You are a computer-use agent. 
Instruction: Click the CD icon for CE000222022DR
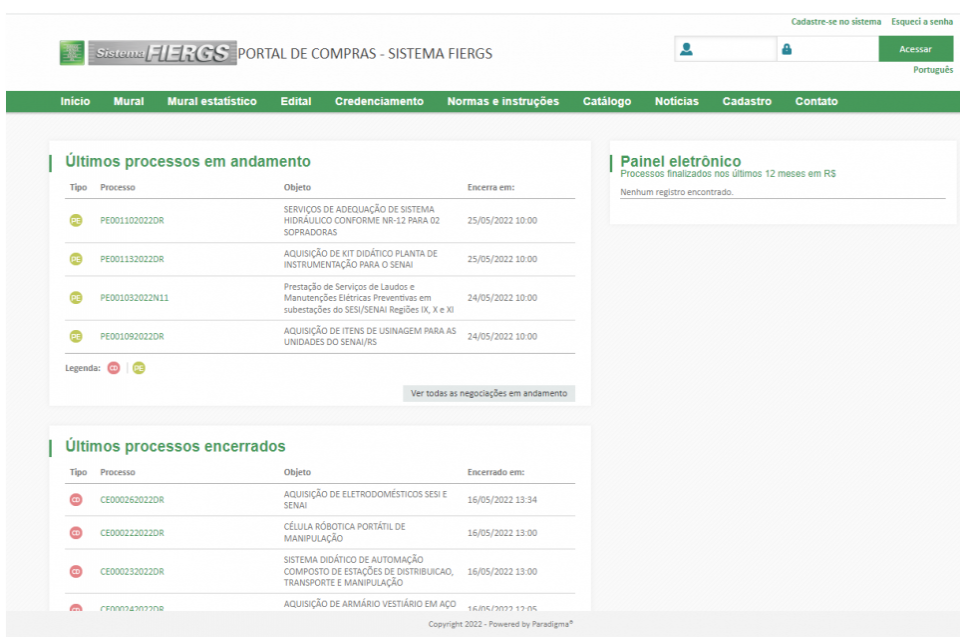point(76,532)
